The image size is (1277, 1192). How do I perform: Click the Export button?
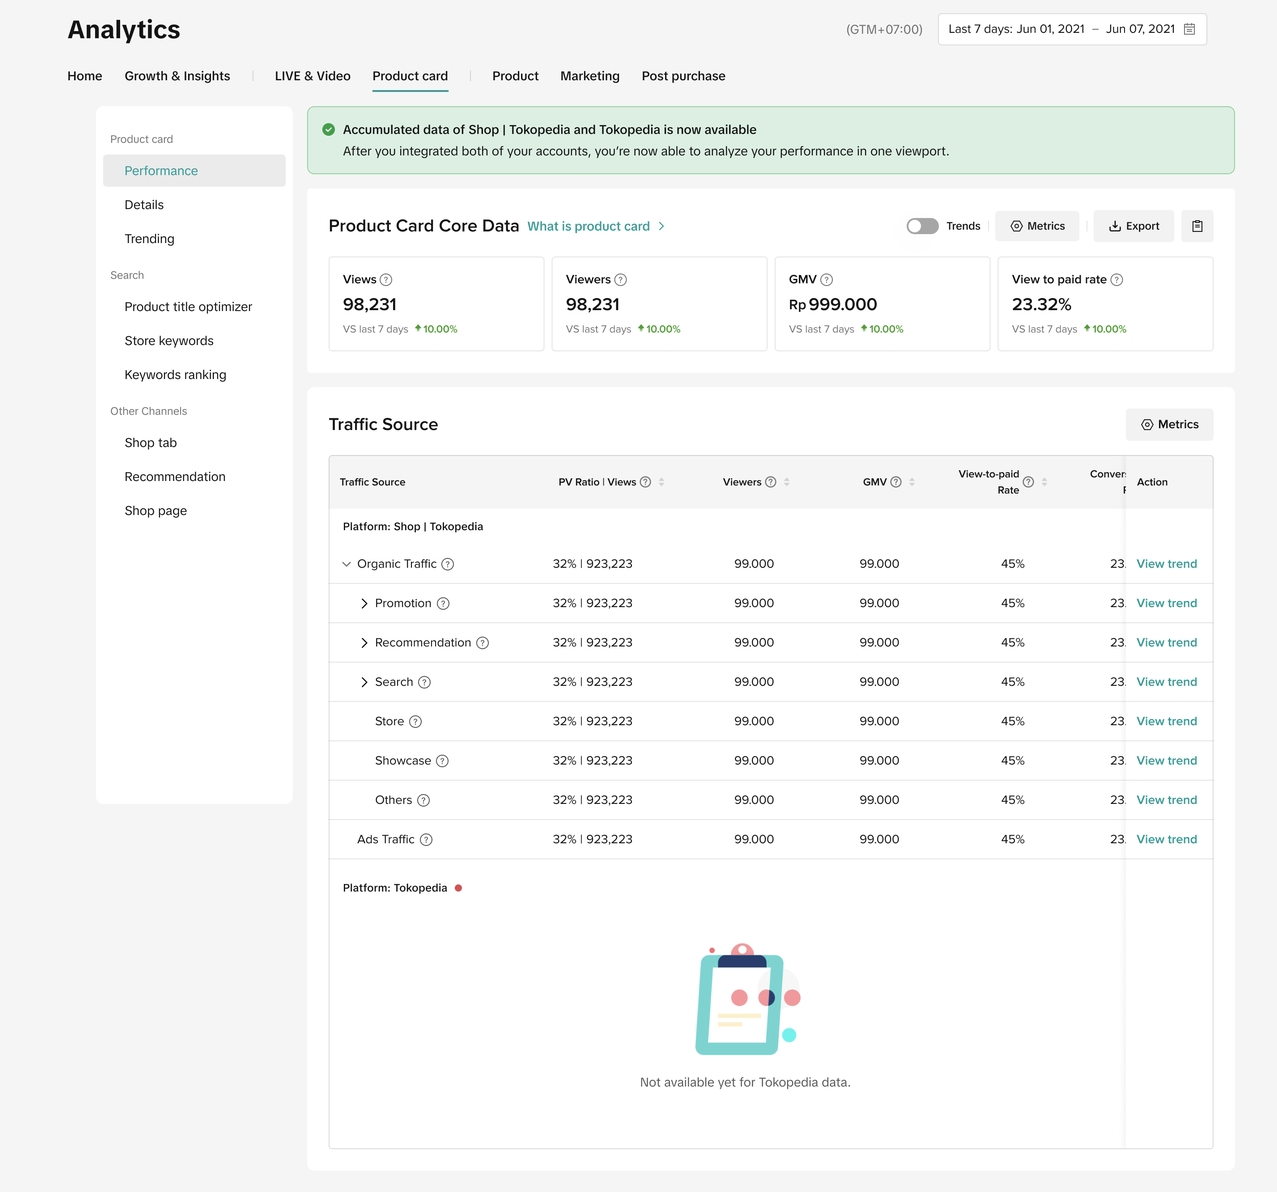pos(1134,226)
